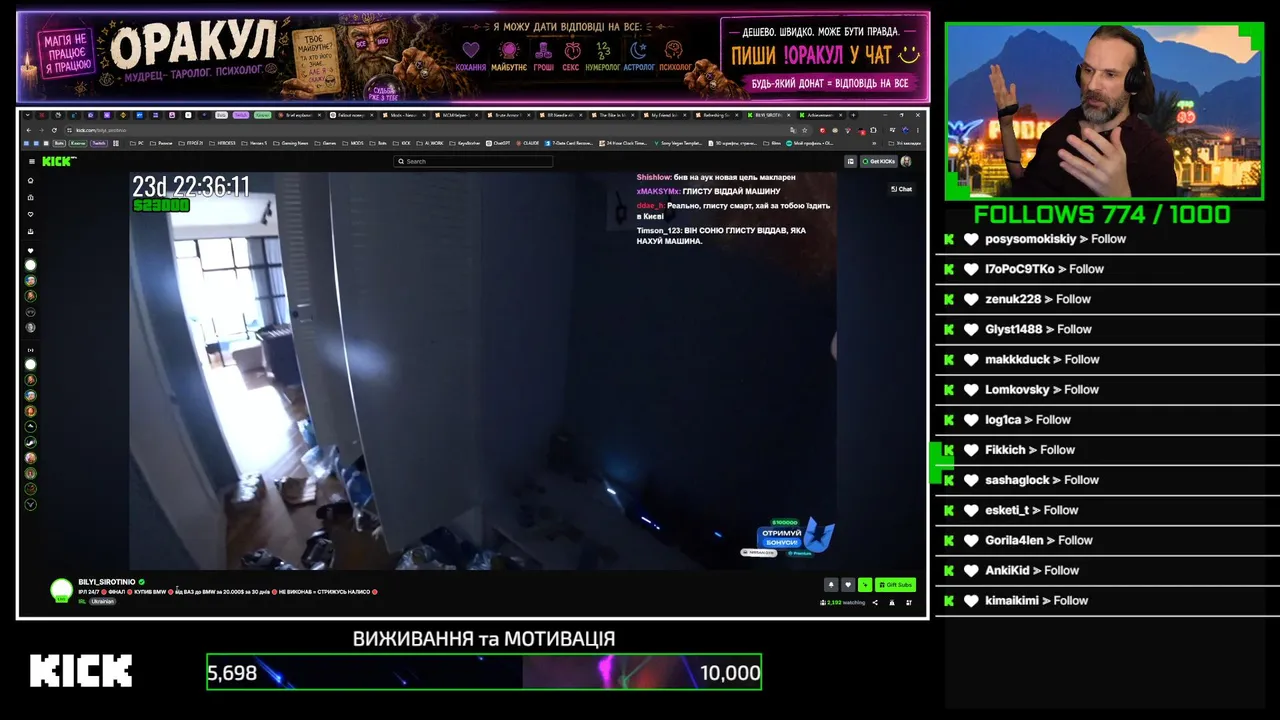Open the Kick sidebar hamburger menu
The width and height of the screenshot is (1280, 720).
(x=31, y=161)
